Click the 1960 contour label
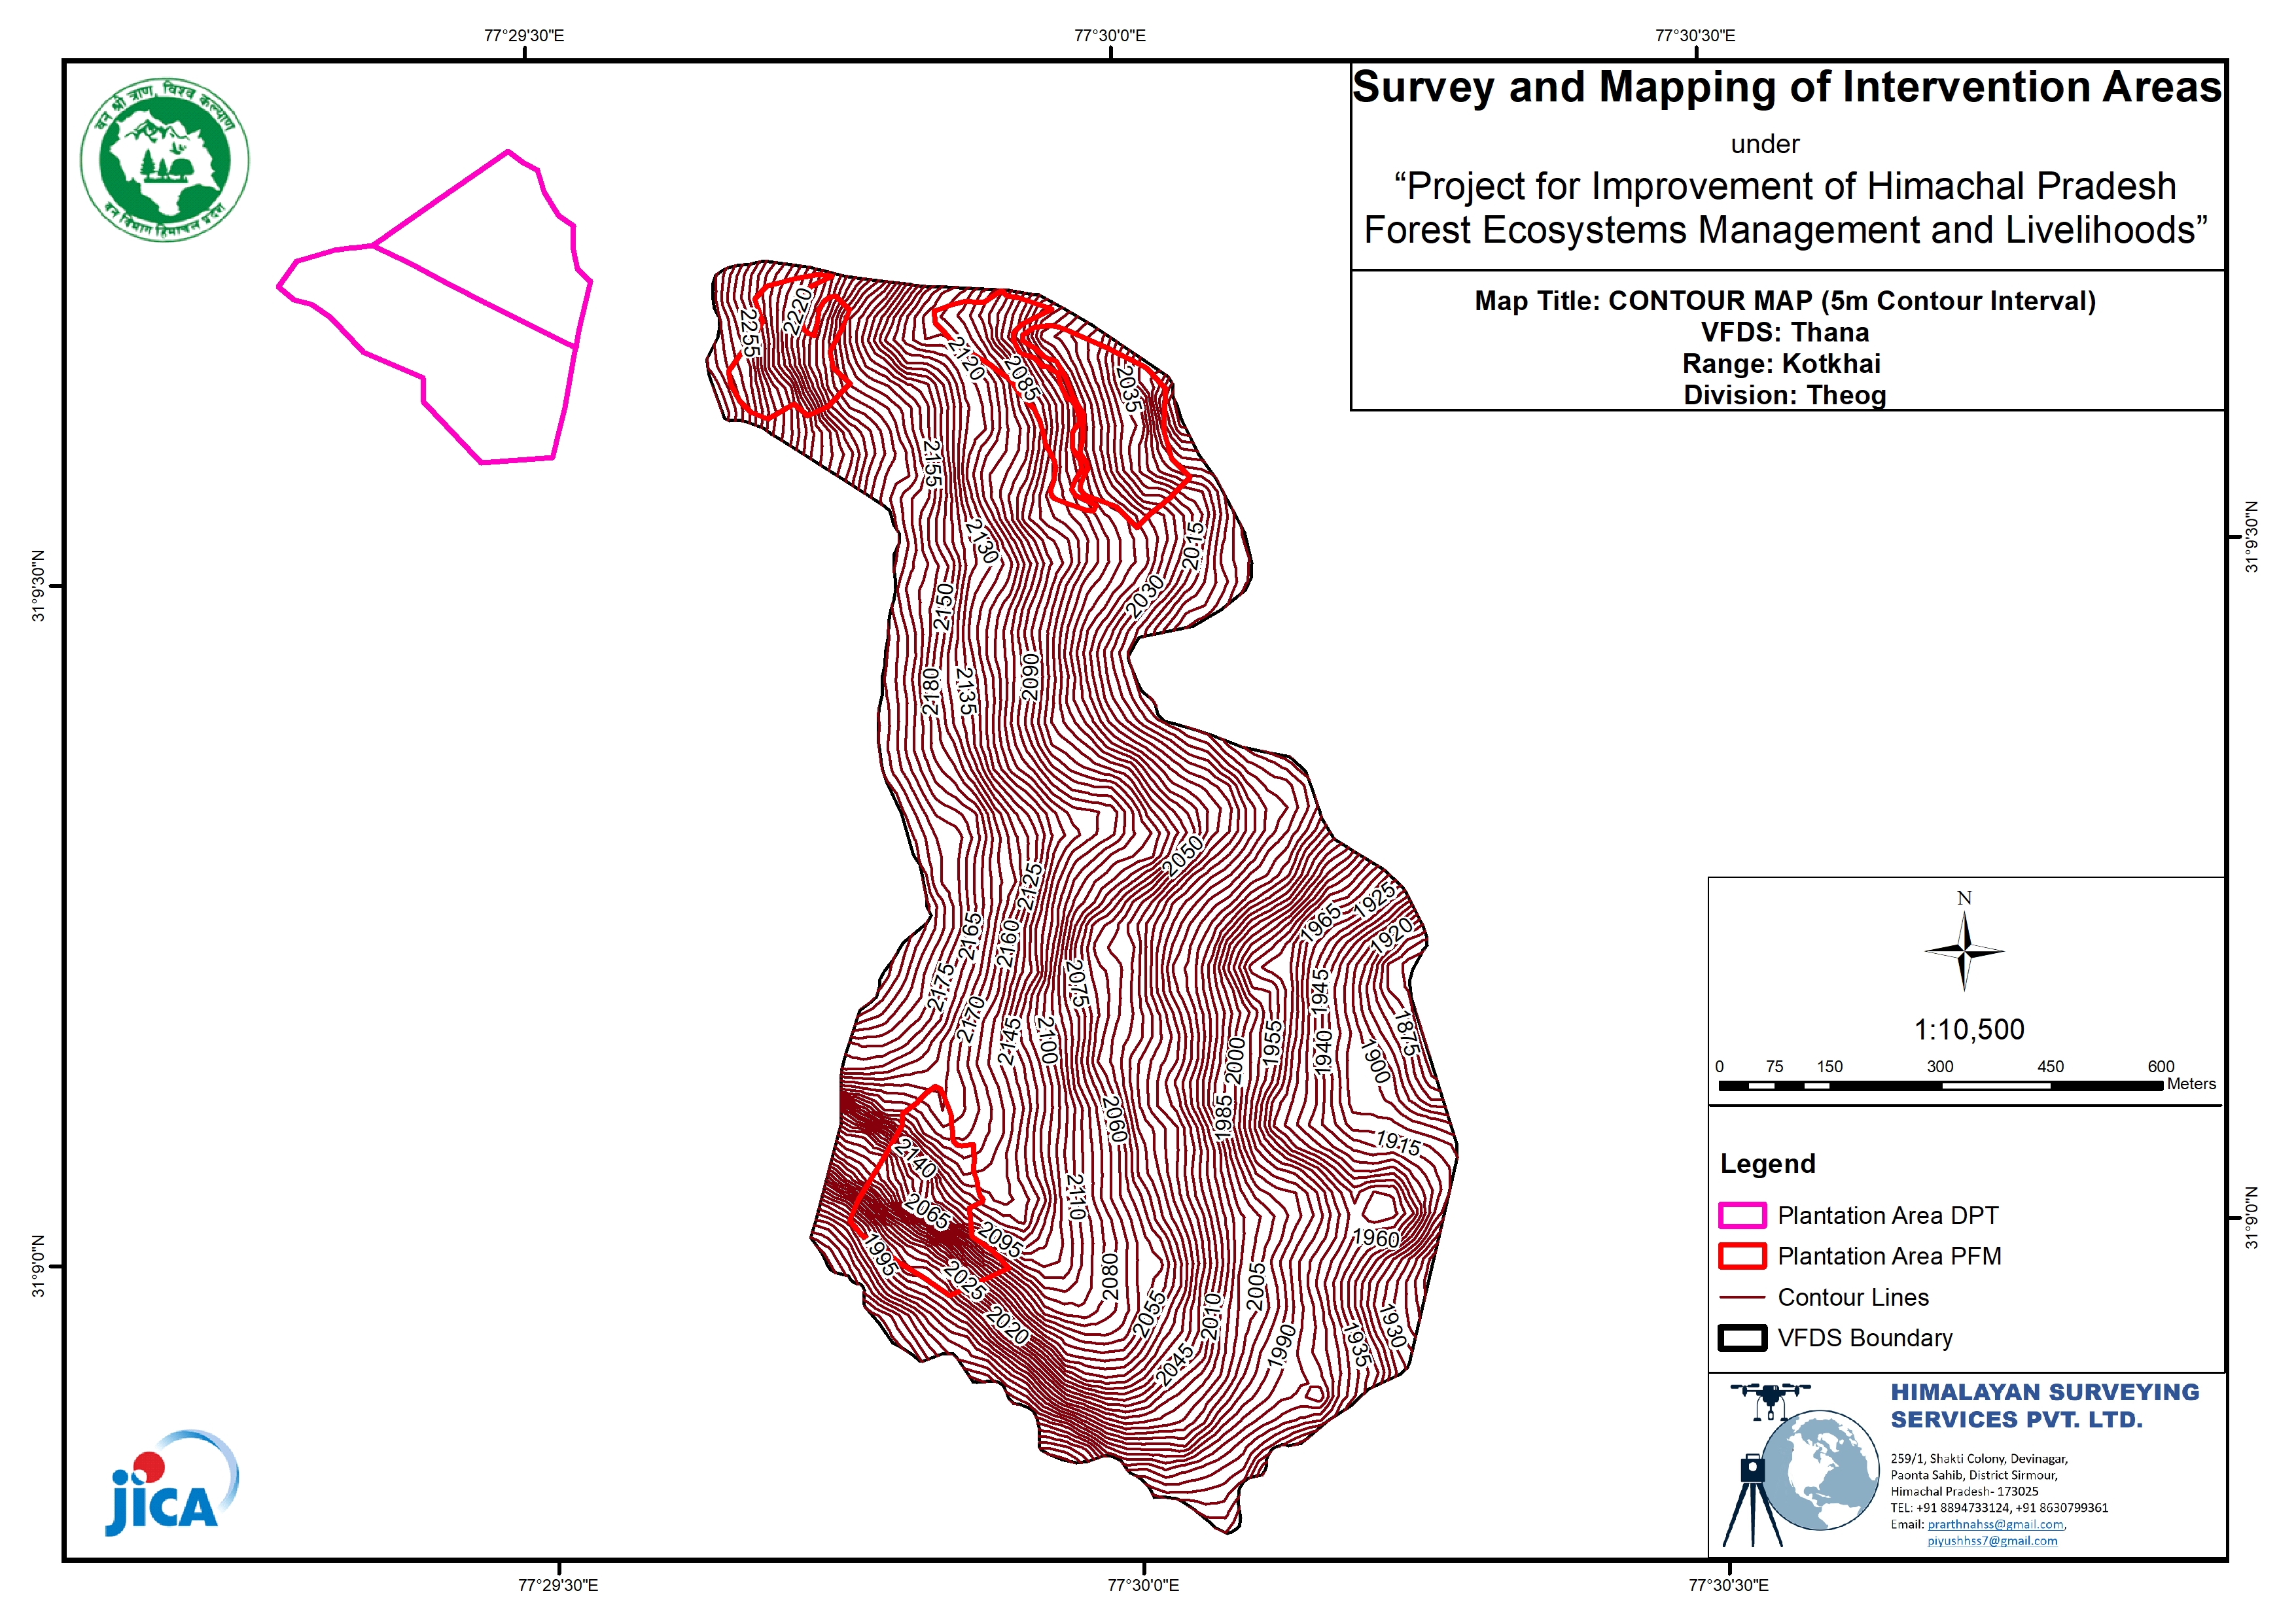 1377,1238
